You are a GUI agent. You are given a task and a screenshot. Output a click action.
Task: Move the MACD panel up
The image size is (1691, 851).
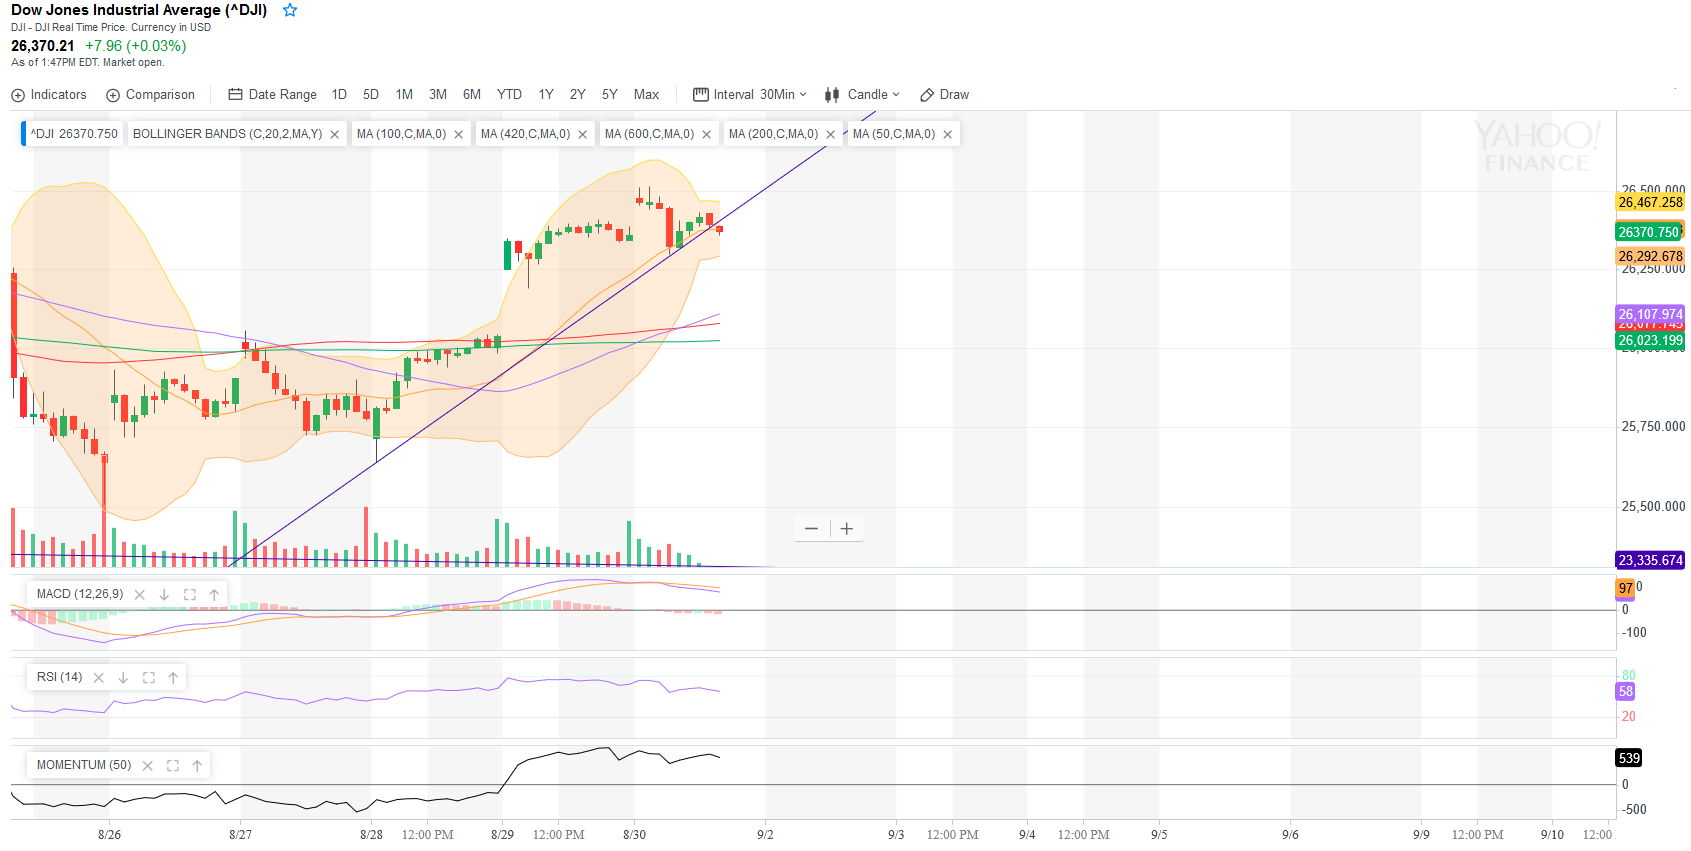(214, 595)
